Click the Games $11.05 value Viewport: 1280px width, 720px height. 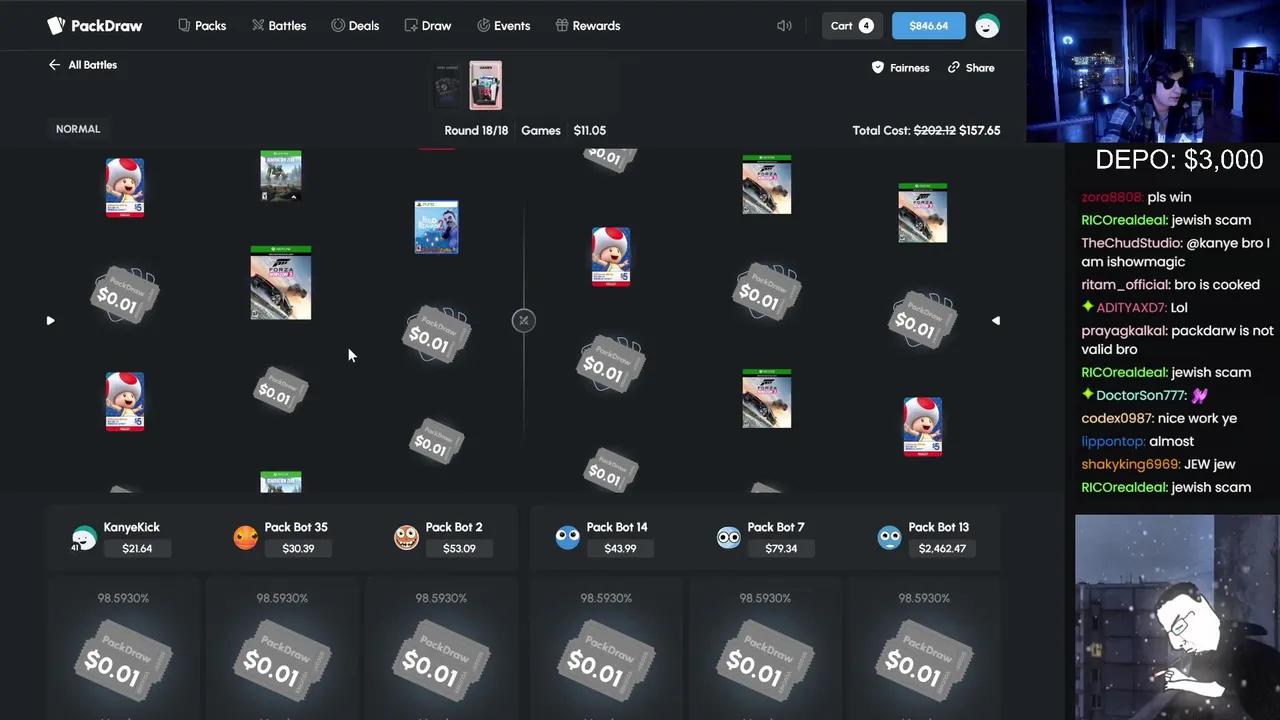point(589,130)
